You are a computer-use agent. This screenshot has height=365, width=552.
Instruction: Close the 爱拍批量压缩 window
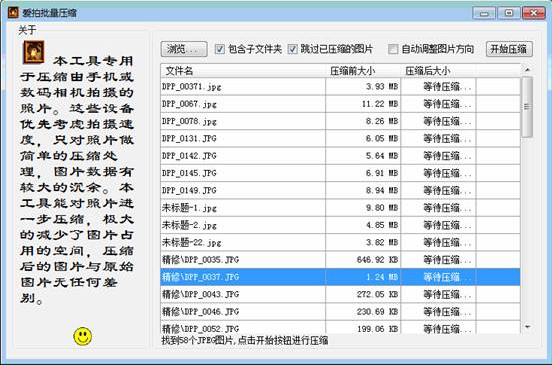pyautogui.click(x=534, y=13)
